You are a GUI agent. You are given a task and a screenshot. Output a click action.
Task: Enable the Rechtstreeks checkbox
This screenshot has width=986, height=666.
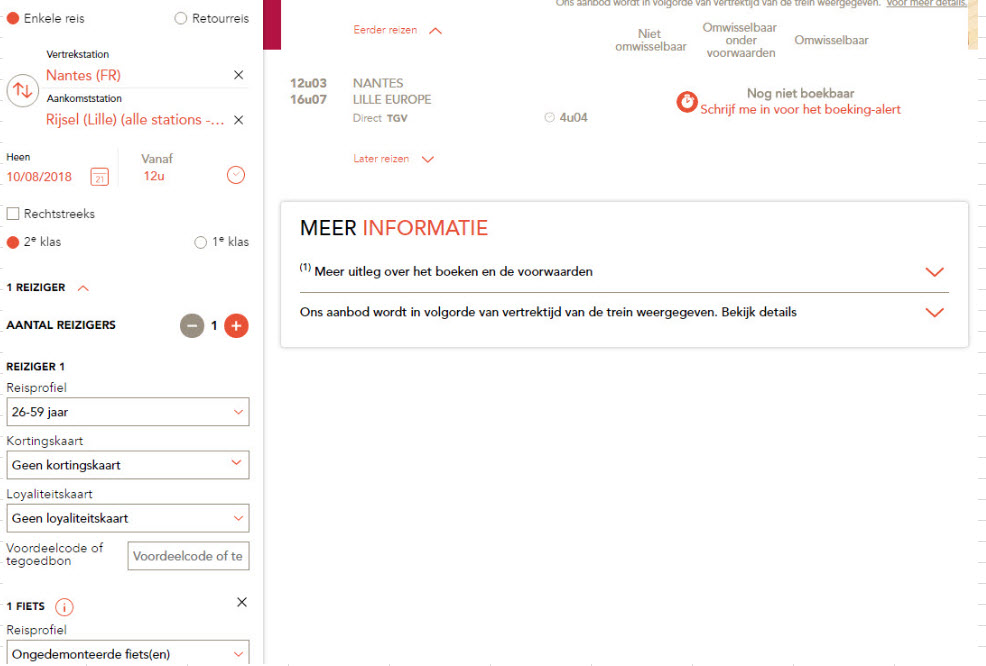13,214
